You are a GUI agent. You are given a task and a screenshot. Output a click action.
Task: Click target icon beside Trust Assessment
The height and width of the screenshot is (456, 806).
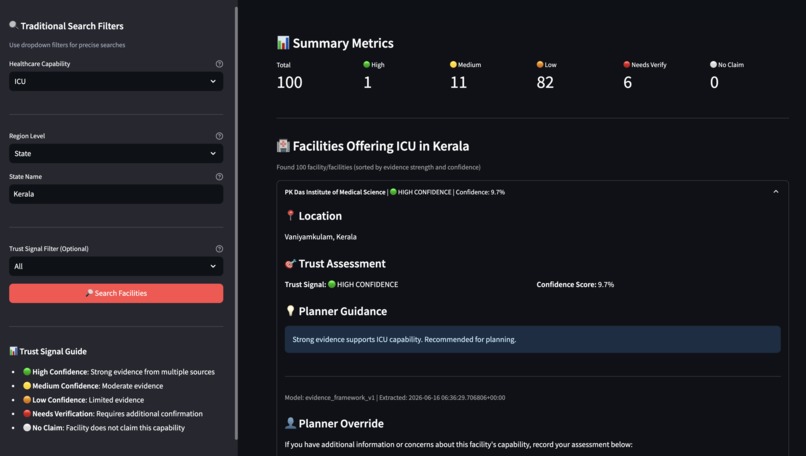point(290,264)
